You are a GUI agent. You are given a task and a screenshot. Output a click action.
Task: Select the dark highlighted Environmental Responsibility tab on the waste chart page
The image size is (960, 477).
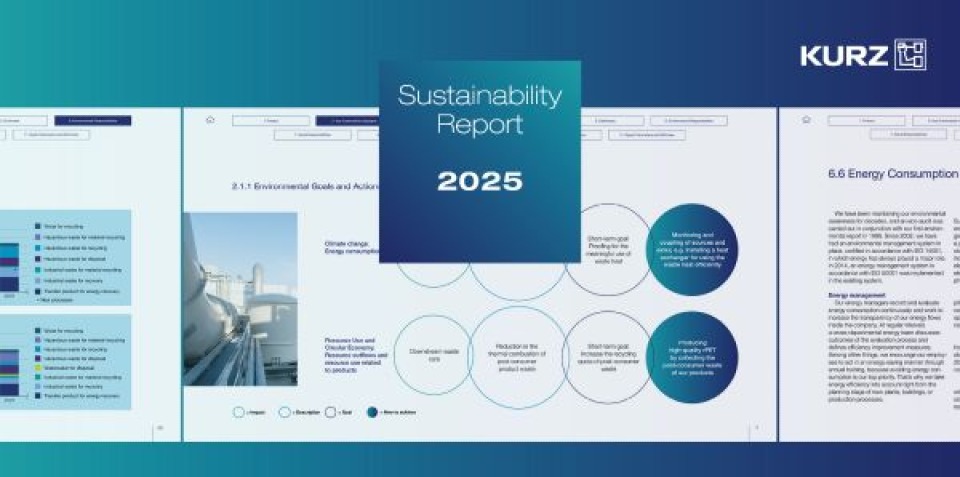click(93, 121)
